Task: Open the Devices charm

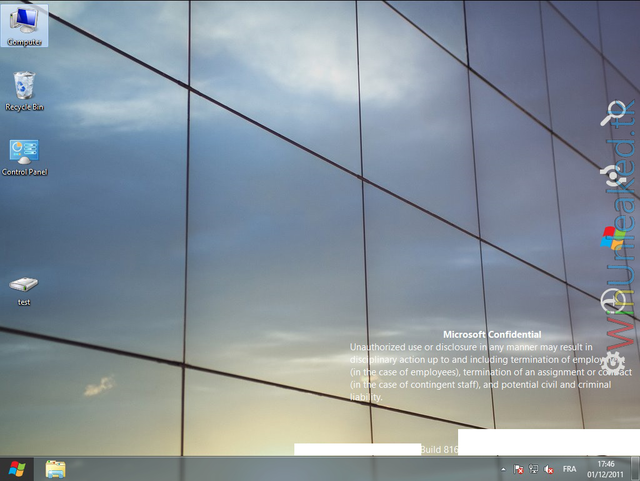Action: coord(611,299)
